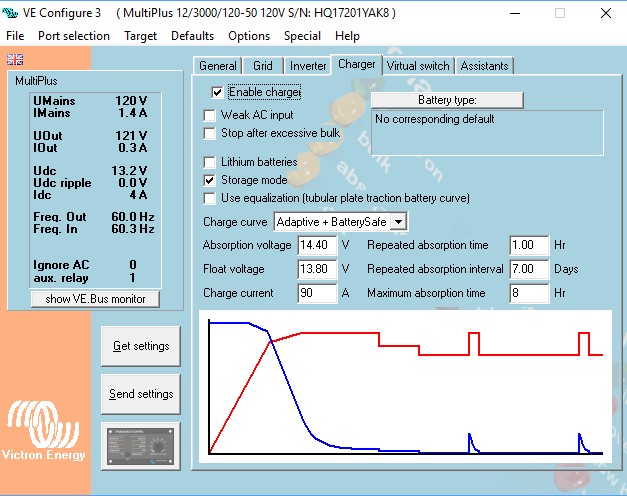
Task: Switch to the Virtual switch tab
Action: (418, 66)
